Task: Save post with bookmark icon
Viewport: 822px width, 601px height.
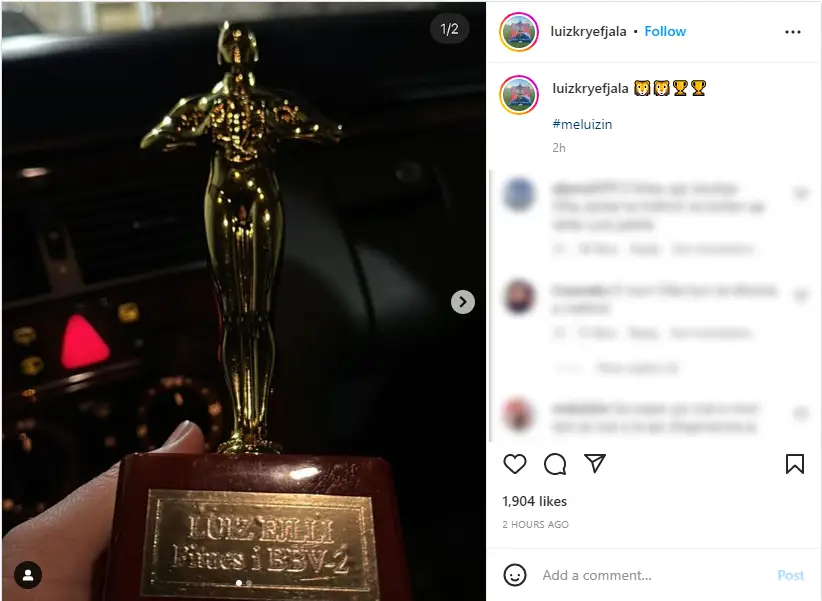Action: click(795, 464)
